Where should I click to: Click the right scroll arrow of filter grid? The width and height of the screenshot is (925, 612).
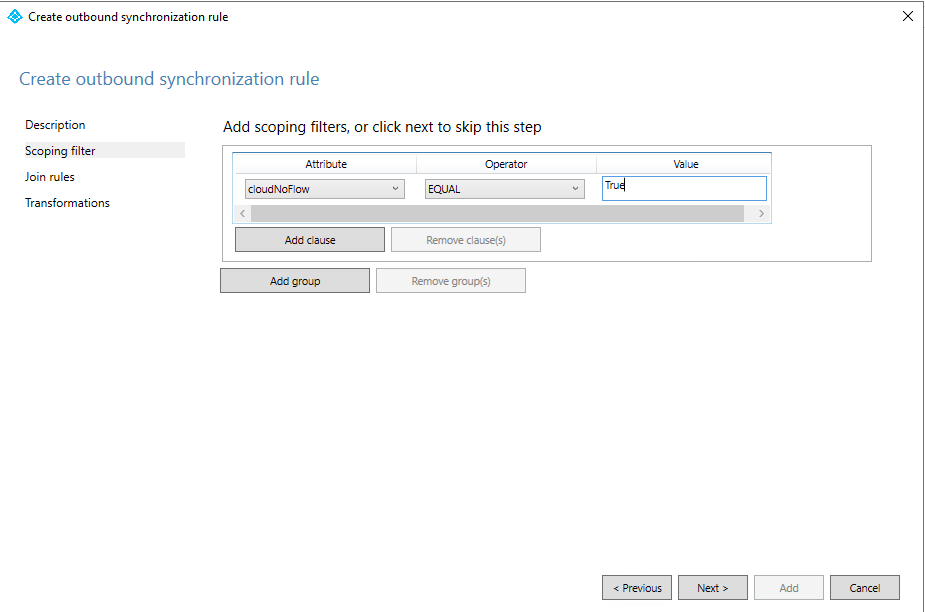pyautogui.click(x=761, y=214)
